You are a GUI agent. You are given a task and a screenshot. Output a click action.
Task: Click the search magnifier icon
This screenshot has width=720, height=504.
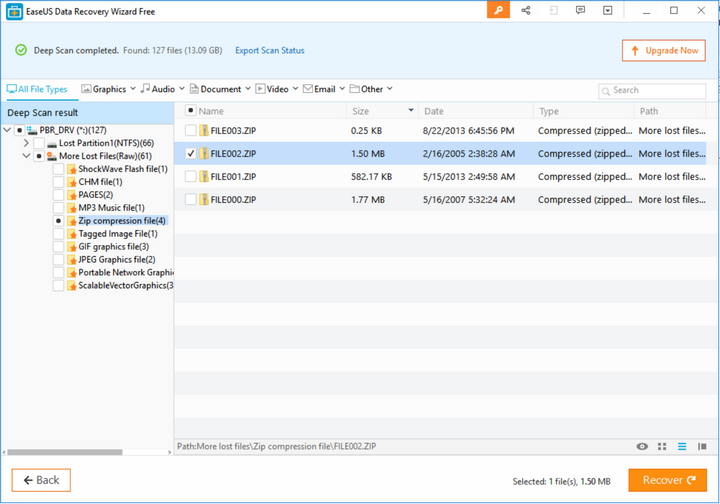[606, 91]
